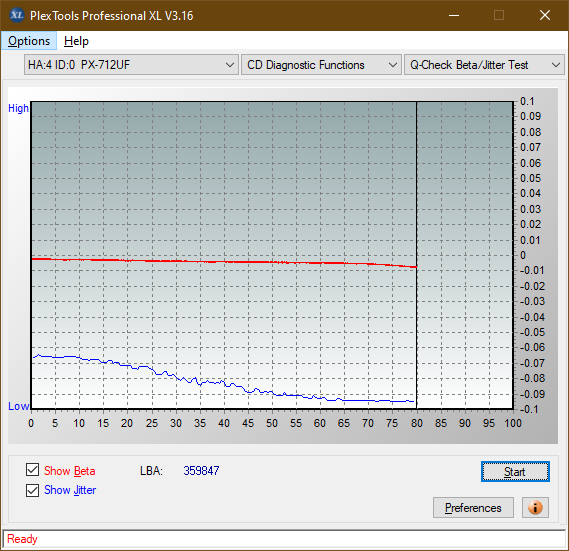Expand the CD Diagnostic Functions dropdown

click(x=321, y=65)
